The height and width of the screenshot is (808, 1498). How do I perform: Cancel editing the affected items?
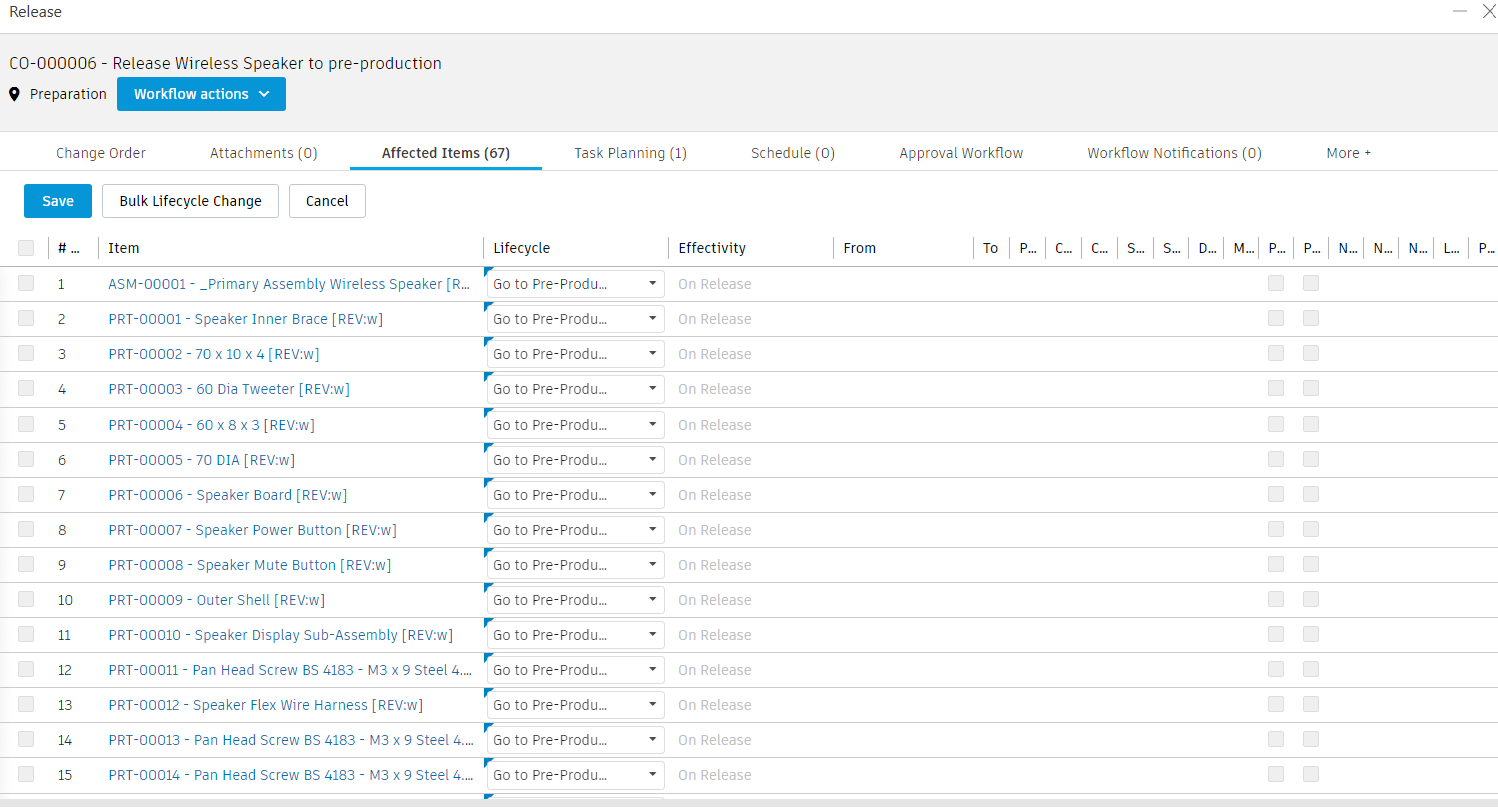pyautogui.click(x=327, y=201)
